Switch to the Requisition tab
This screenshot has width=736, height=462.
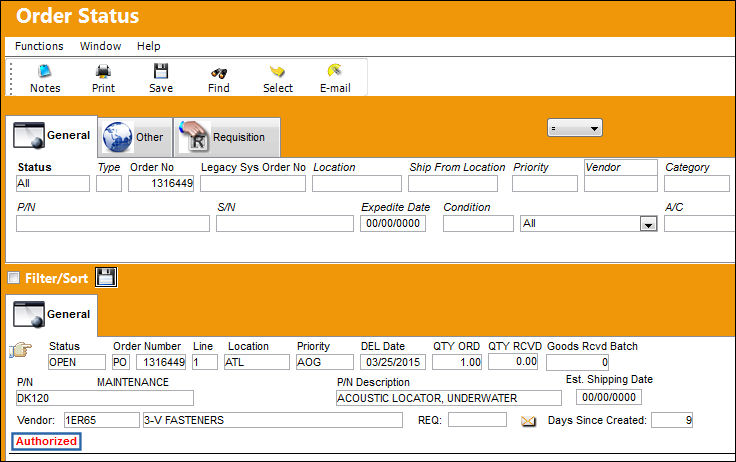[x=227, y=137]
